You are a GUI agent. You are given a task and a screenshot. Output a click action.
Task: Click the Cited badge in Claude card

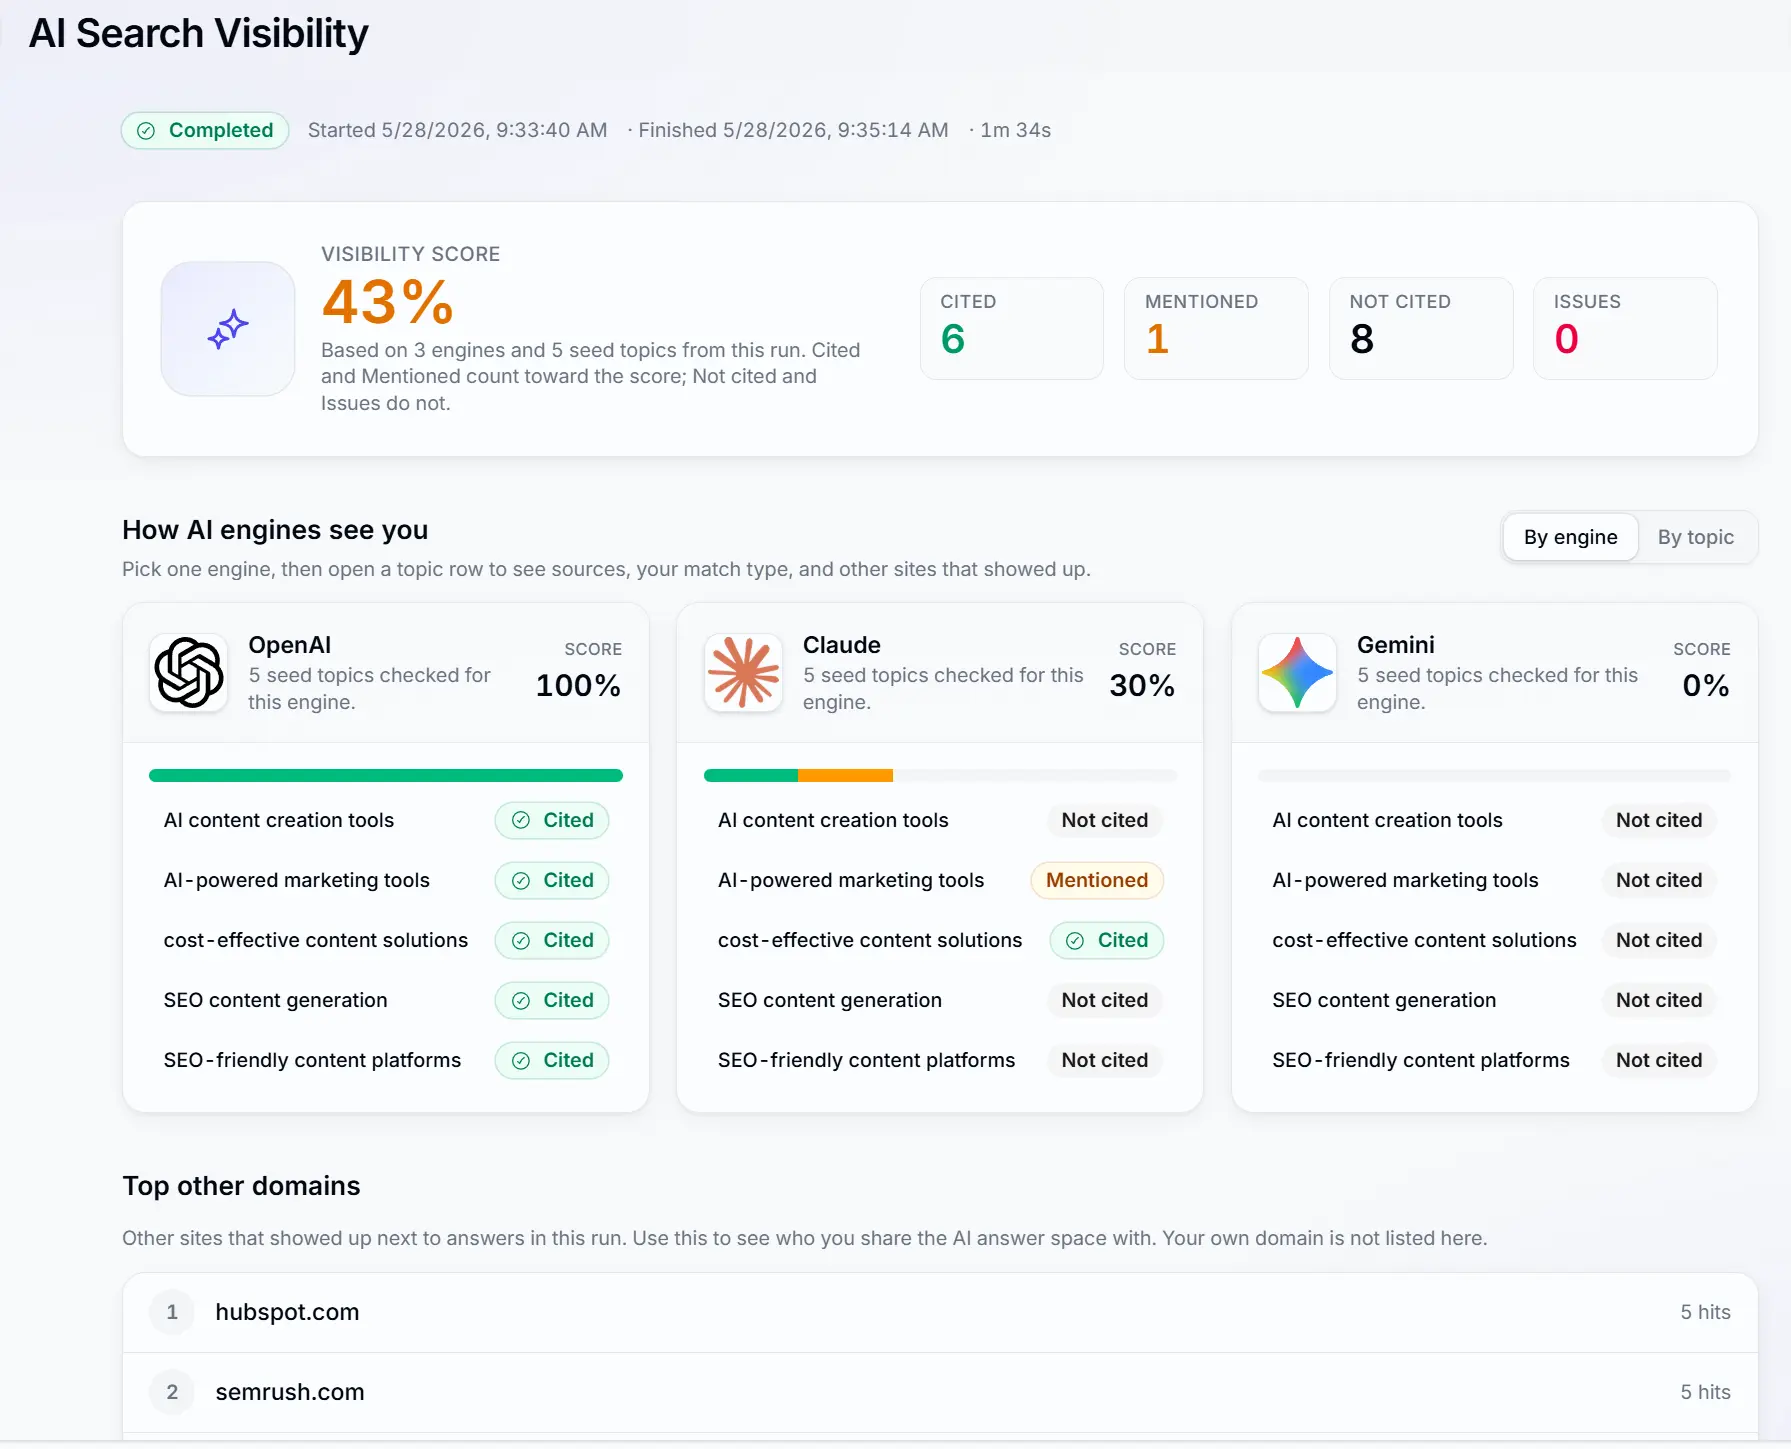pyautogui.click(x=1107, y=940)
